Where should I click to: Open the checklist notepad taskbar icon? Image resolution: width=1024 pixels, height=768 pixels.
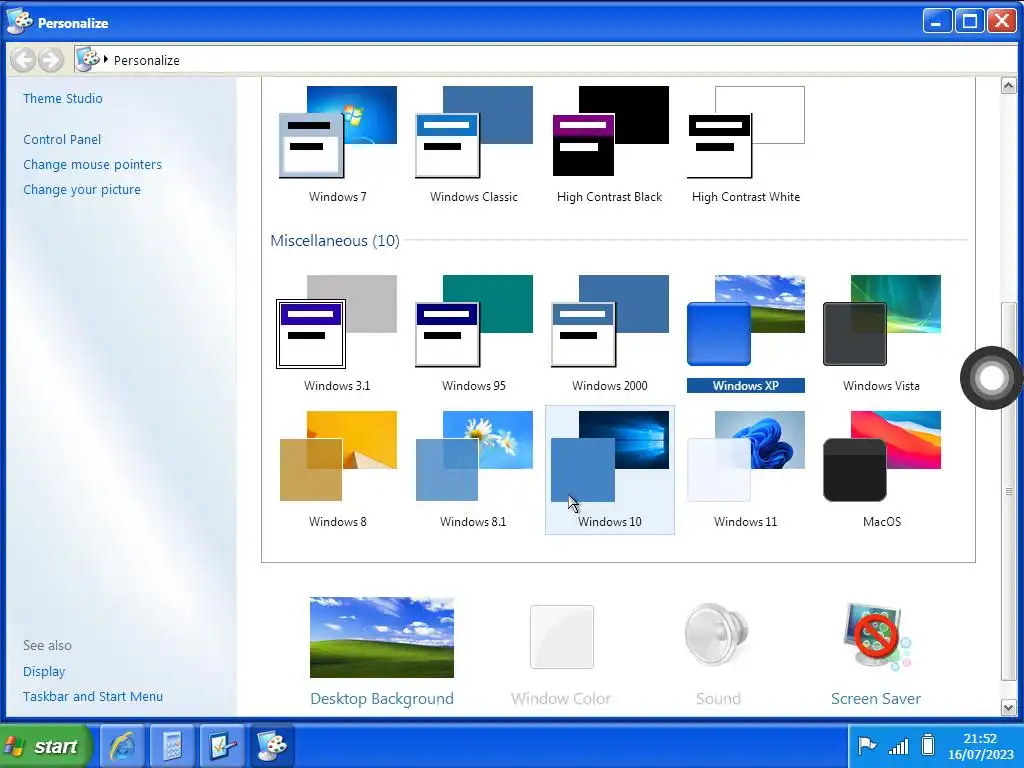[222, 745]
